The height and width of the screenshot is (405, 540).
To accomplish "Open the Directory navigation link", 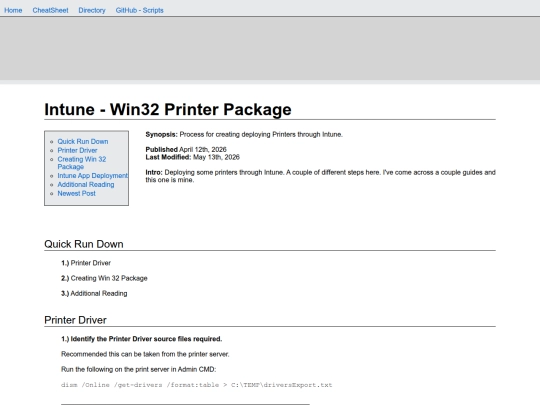I will point(92,10).
